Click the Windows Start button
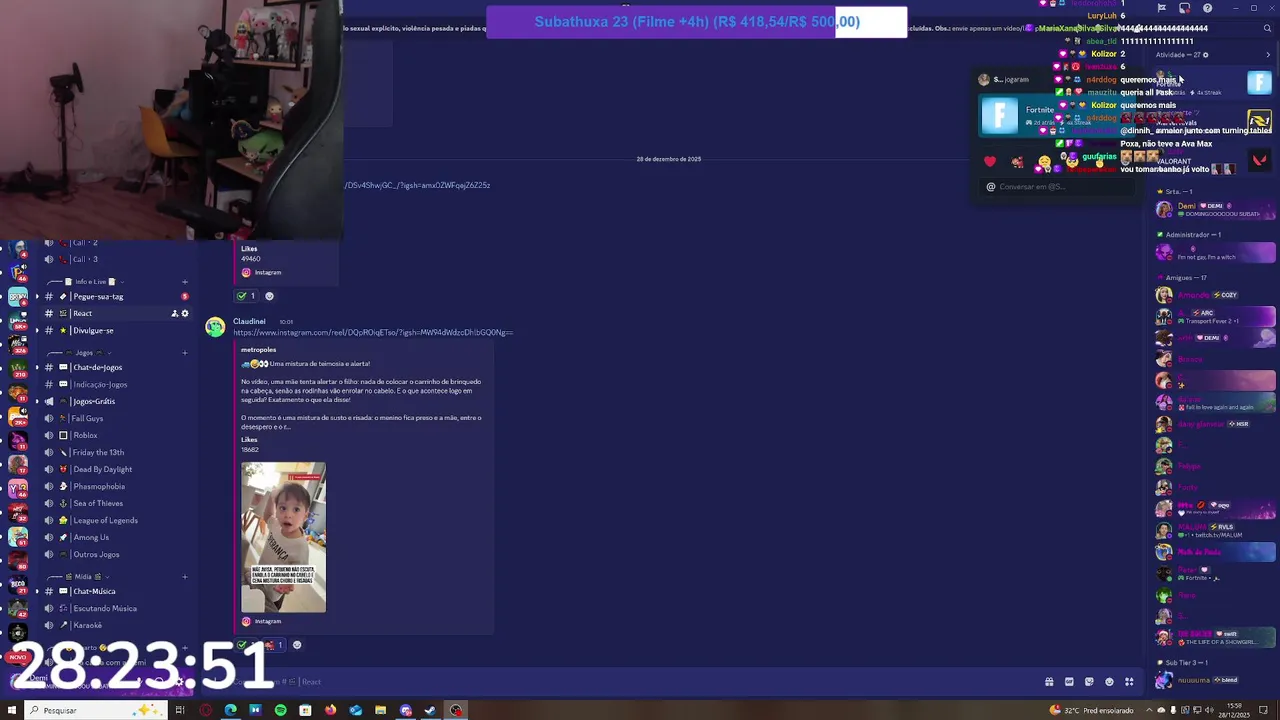 (x=12, y=710)
